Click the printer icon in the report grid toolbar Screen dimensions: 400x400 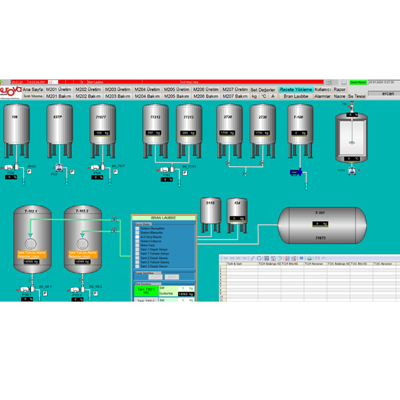[x=310, y=258]
